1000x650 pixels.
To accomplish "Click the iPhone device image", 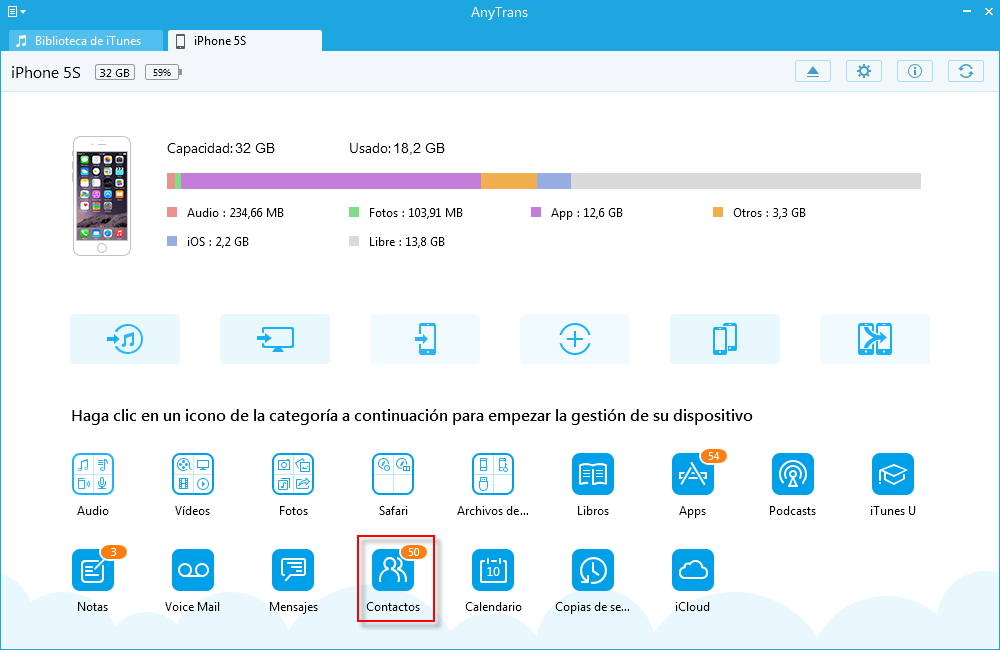I will 102,196.
